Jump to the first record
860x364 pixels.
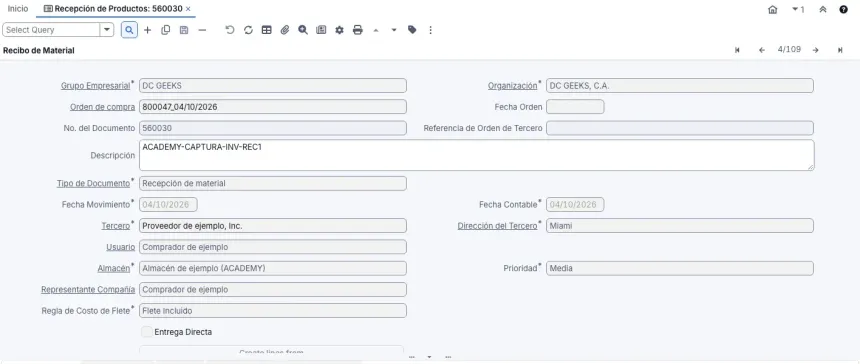[x=737, y=50]
